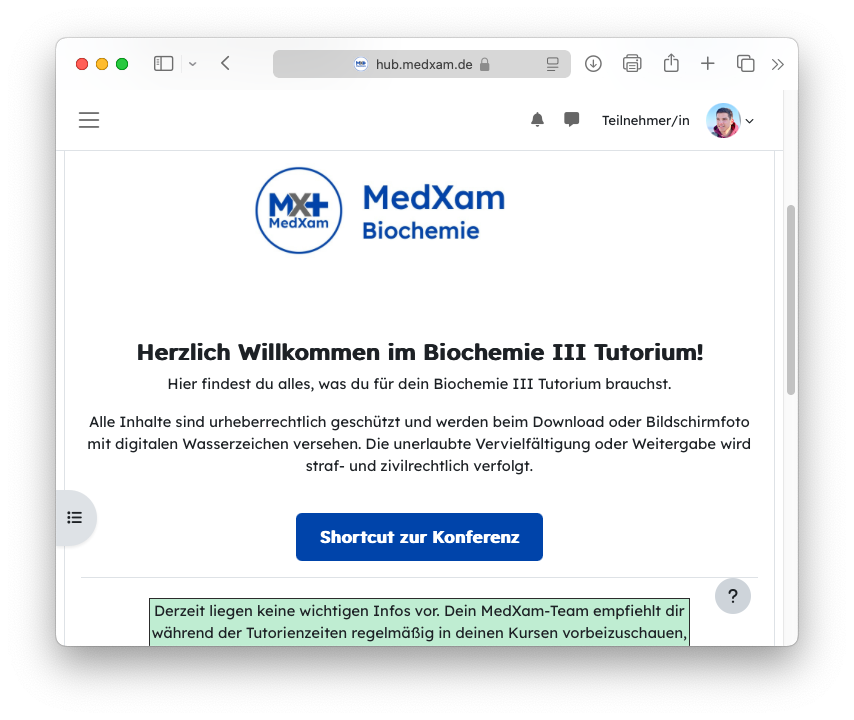The image size is (854, 720).
Task: Open the Share menu icon
Action: pos(671,63)
